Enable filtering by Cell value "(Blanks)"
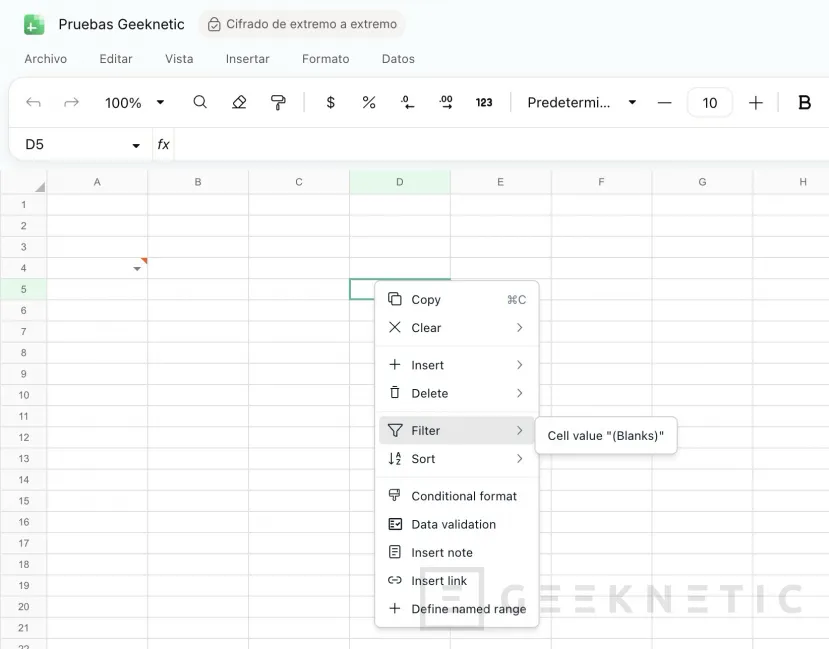 (x=605, y=435)
